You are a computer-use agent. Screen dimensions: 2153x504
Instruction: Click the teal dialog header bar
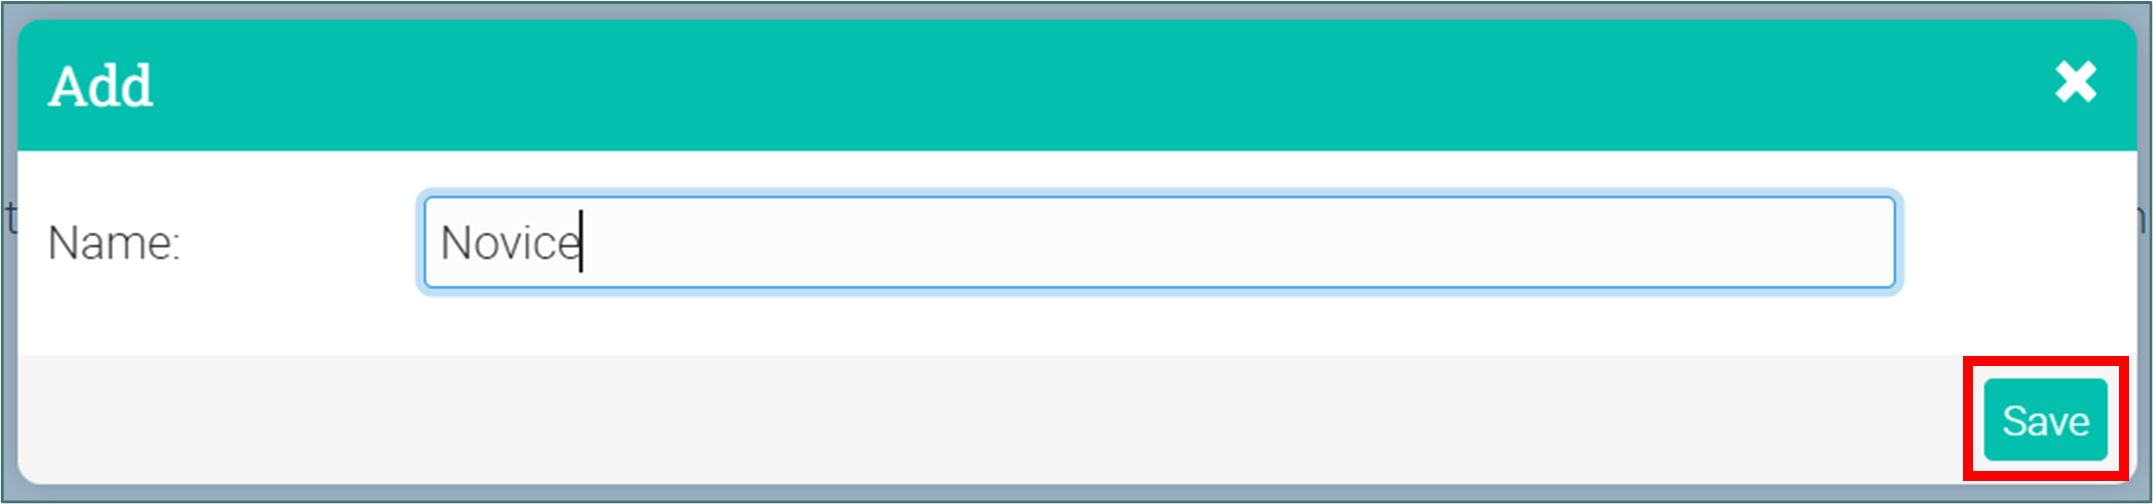tap(1077, 85)
